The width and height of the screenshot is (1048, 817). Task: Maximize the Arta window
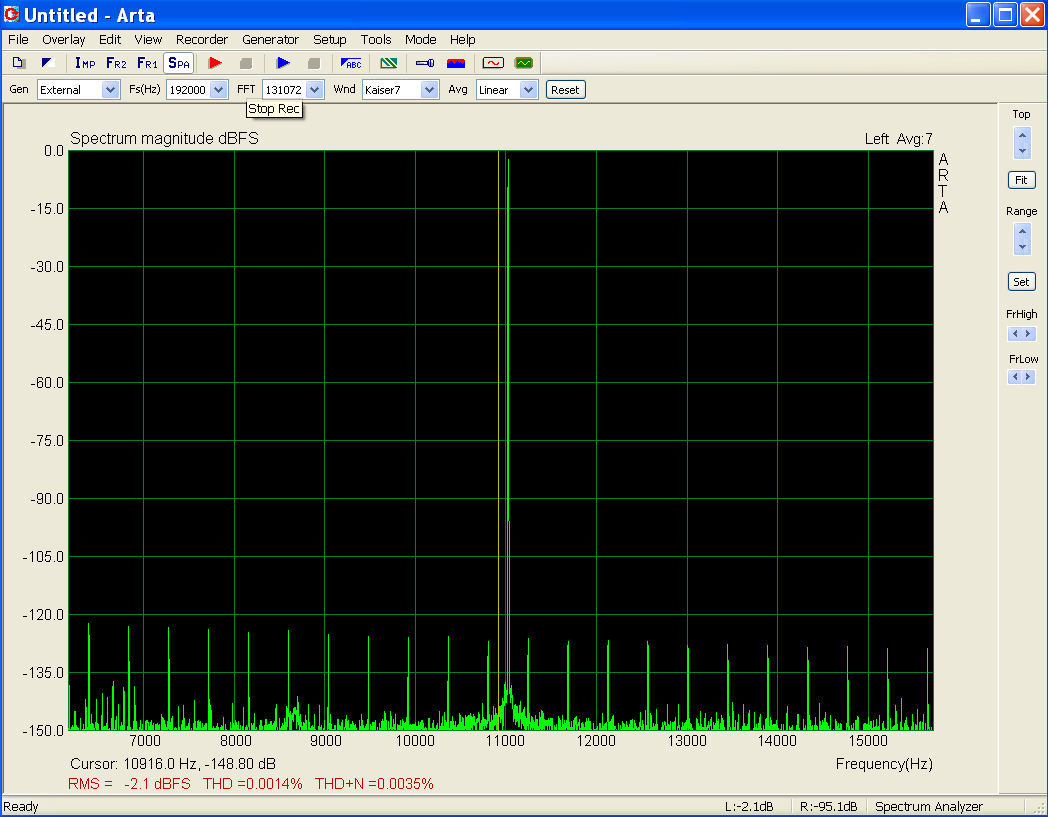coord(1005,14)
